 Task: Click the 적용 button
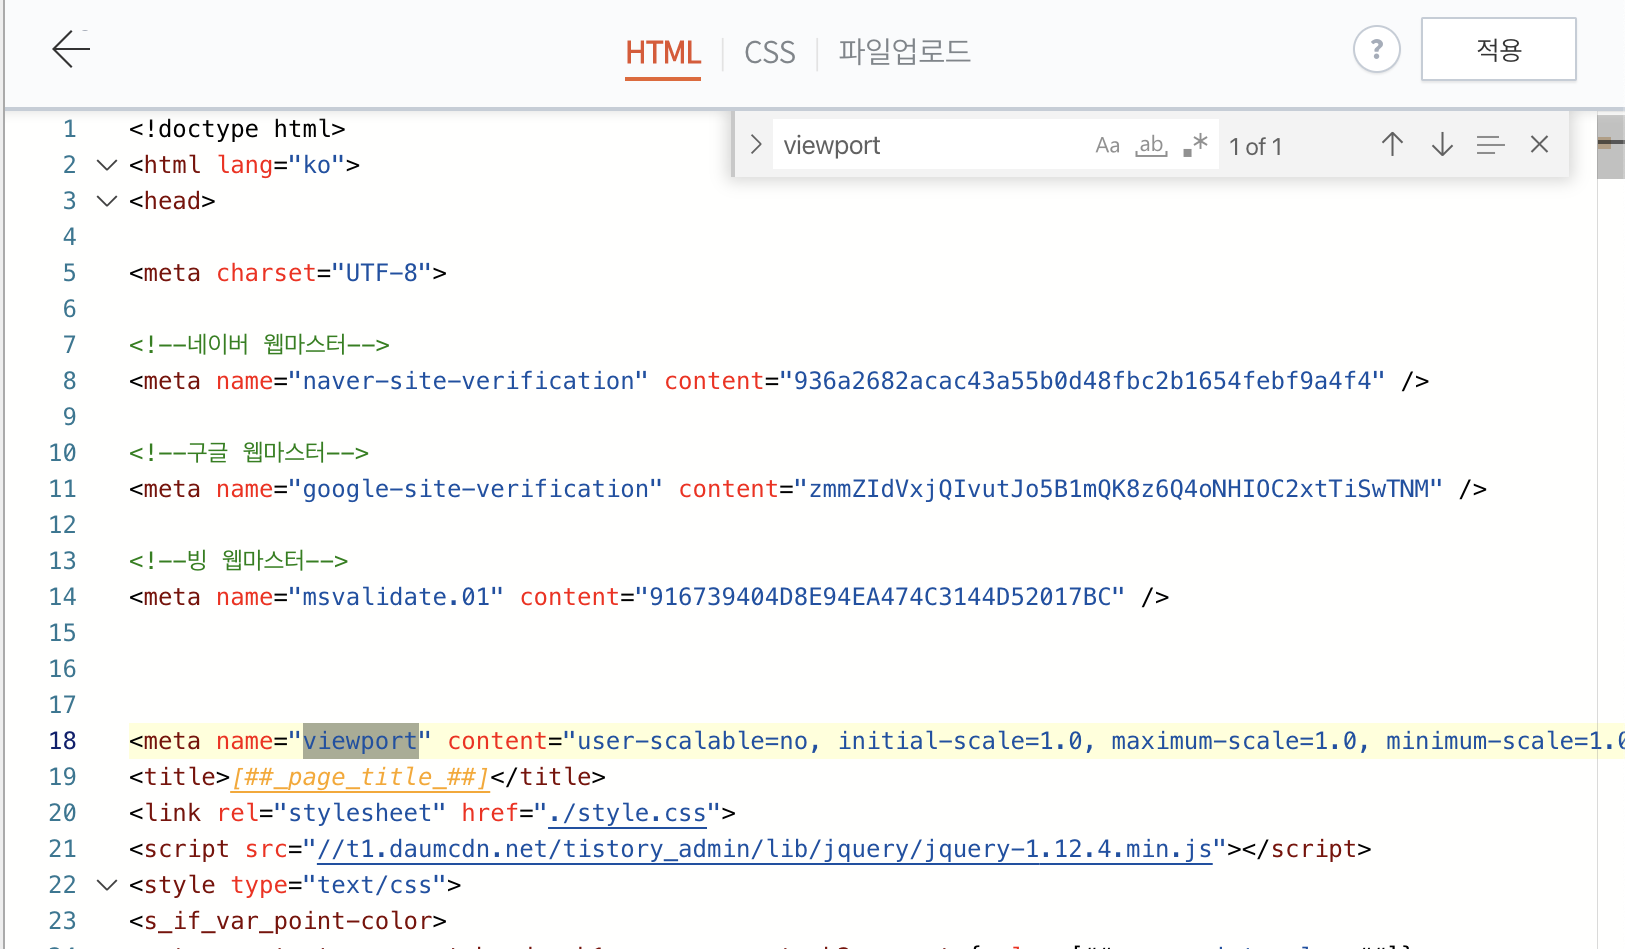click(1498, 48)
